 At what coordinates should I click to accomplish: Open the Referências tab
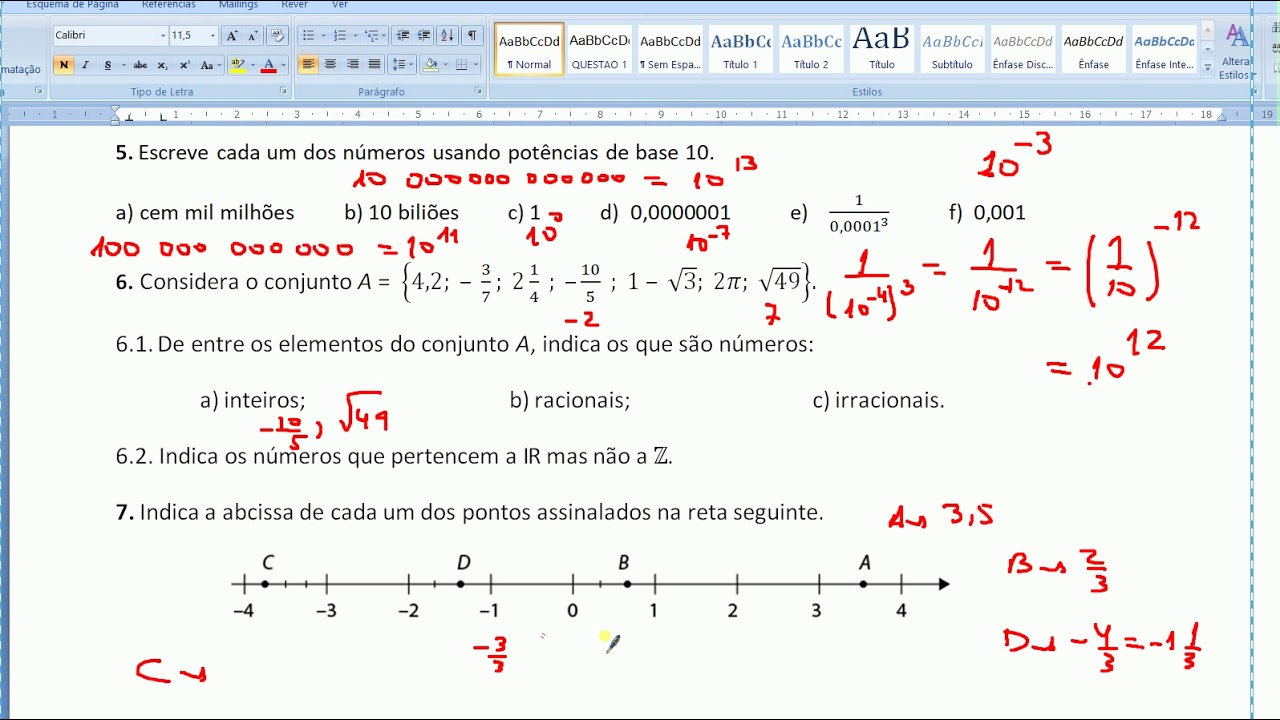pyautogui.click(x=169, y=5)
